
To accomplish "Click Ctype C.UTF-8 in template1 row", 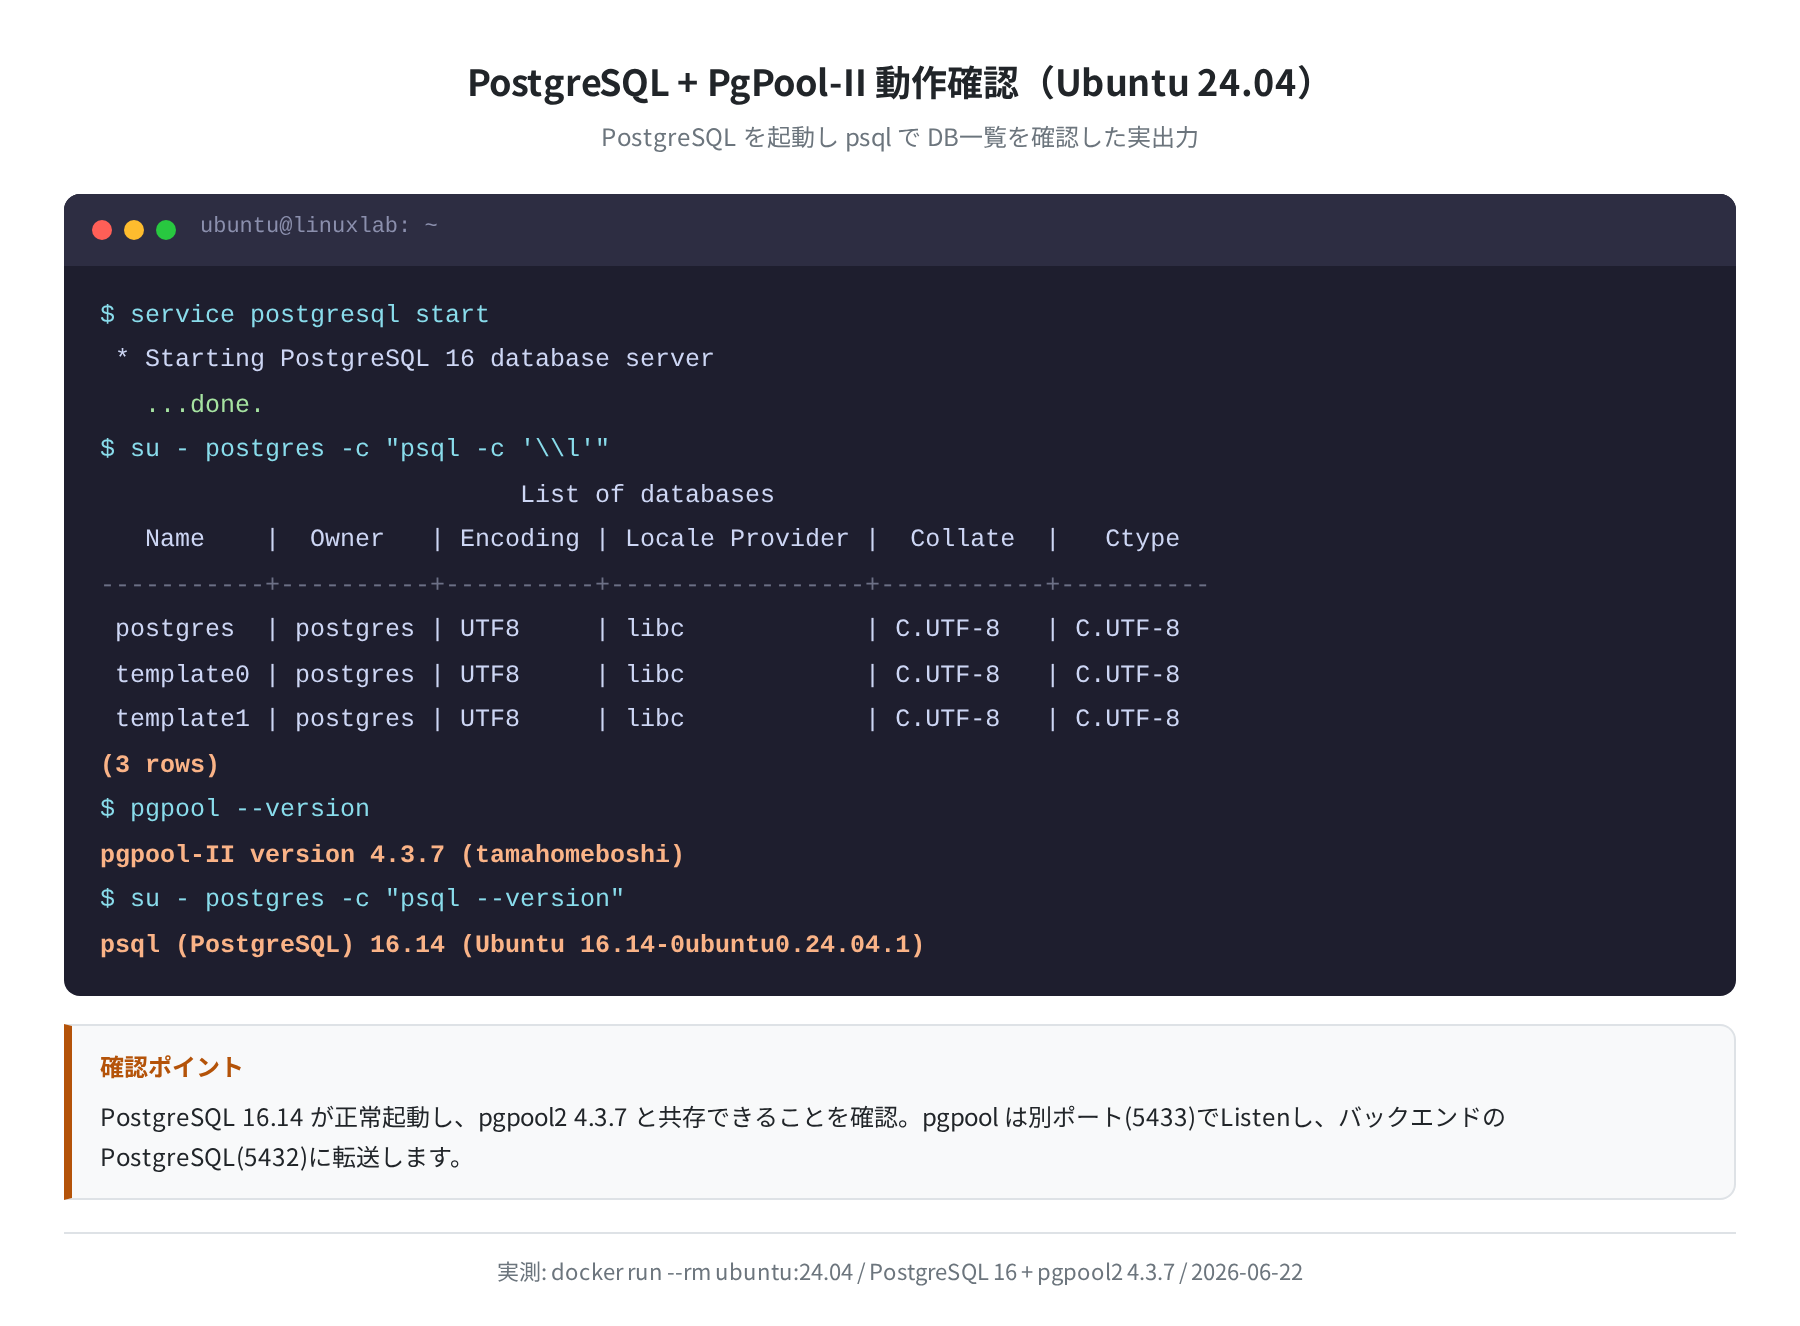I will pos(1127,719).
